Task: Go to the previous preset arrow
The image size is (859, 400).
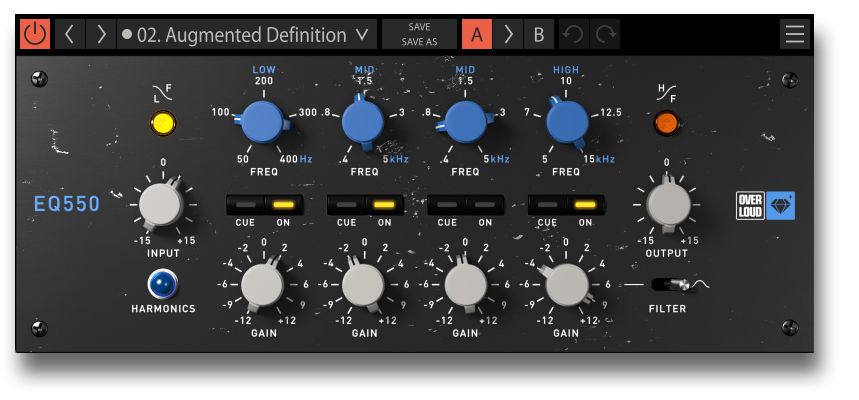Action: point(70,35)
